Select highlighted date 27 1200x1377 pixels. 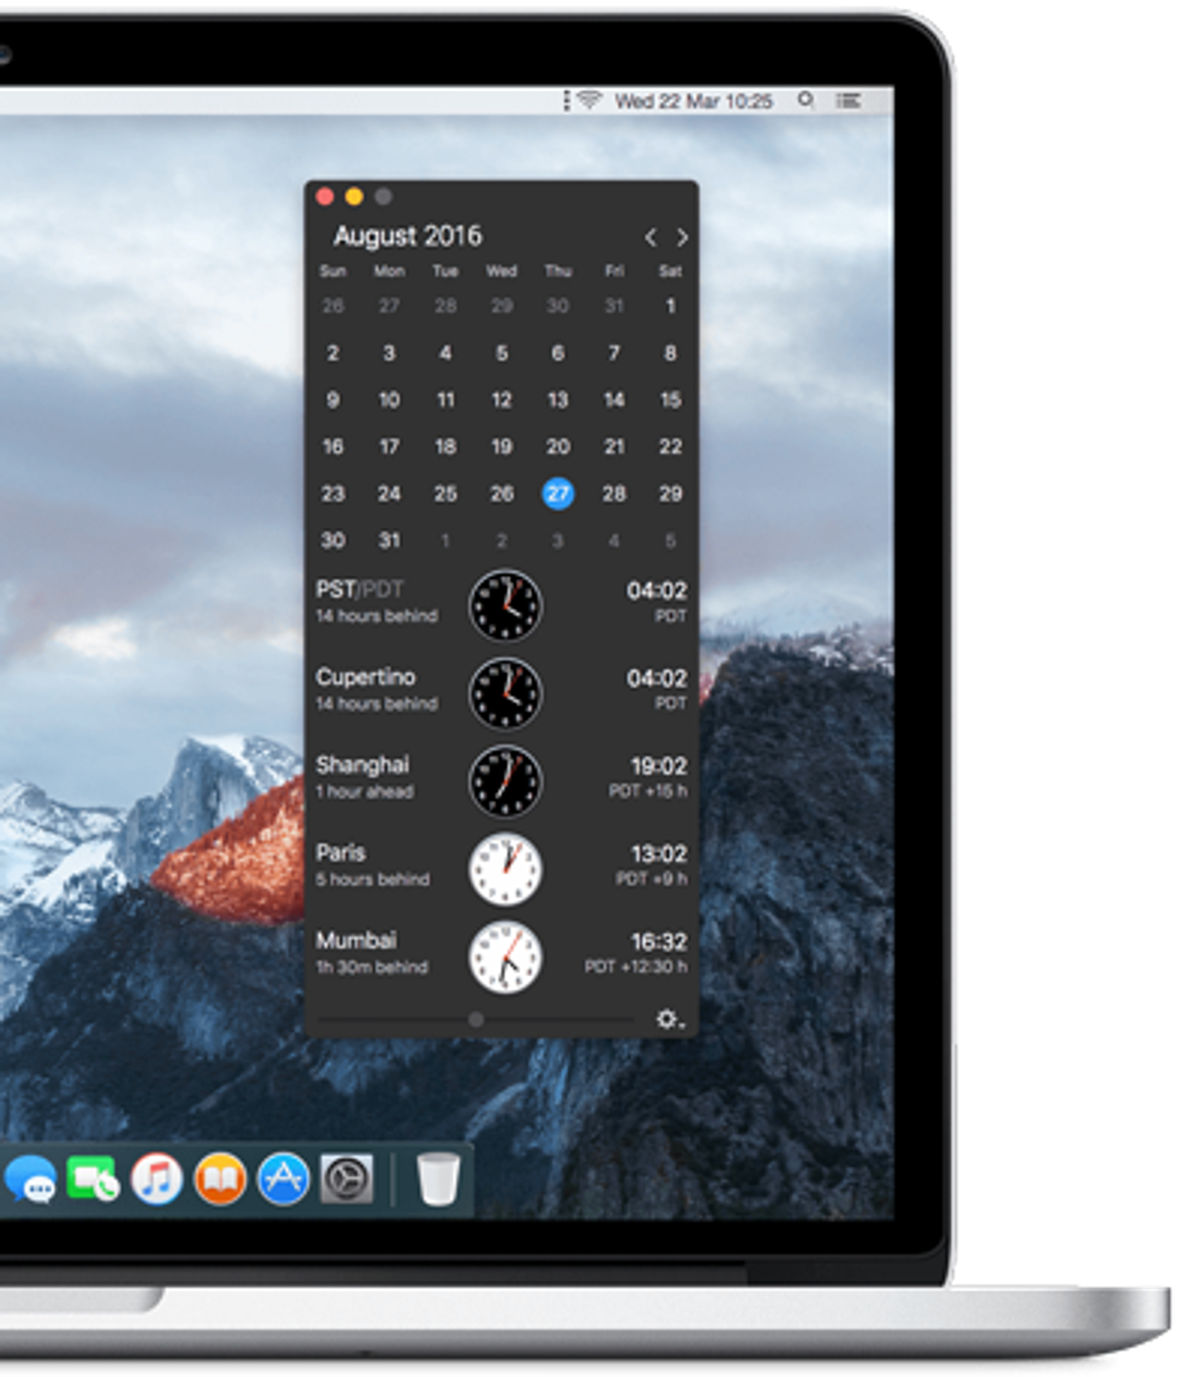(x=558, y=493)
